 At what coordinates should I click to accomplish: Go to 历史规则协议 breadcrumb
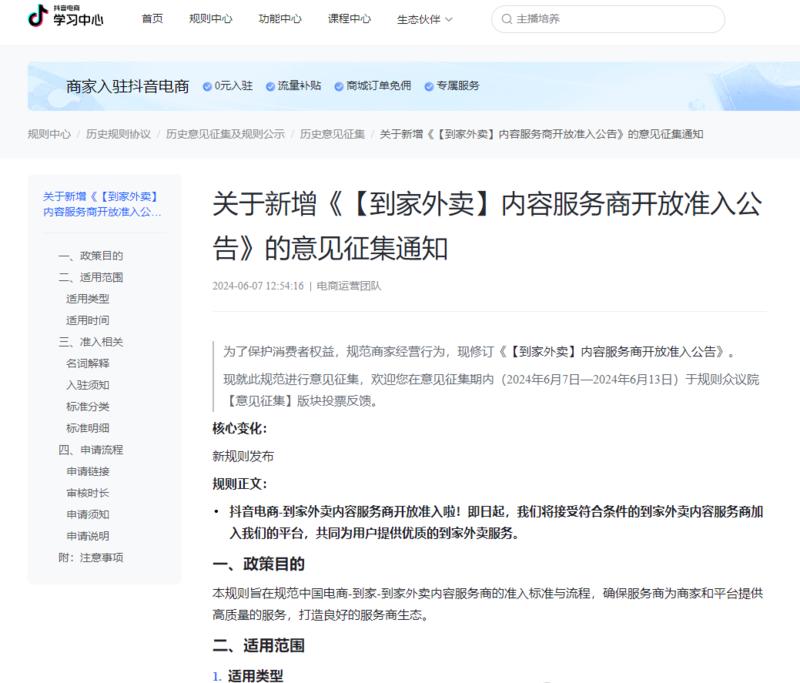coord(118,134)
